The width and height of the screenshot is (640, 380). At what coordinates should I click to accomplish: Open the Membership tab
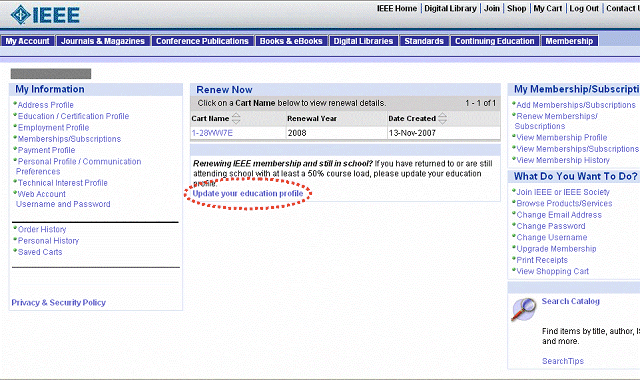click(x=569, y=41)
